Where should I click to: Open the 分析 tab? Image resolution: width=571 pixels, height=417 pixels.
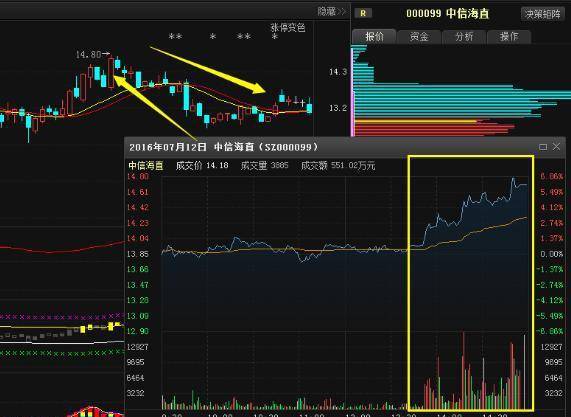click(x=464, y=36)
